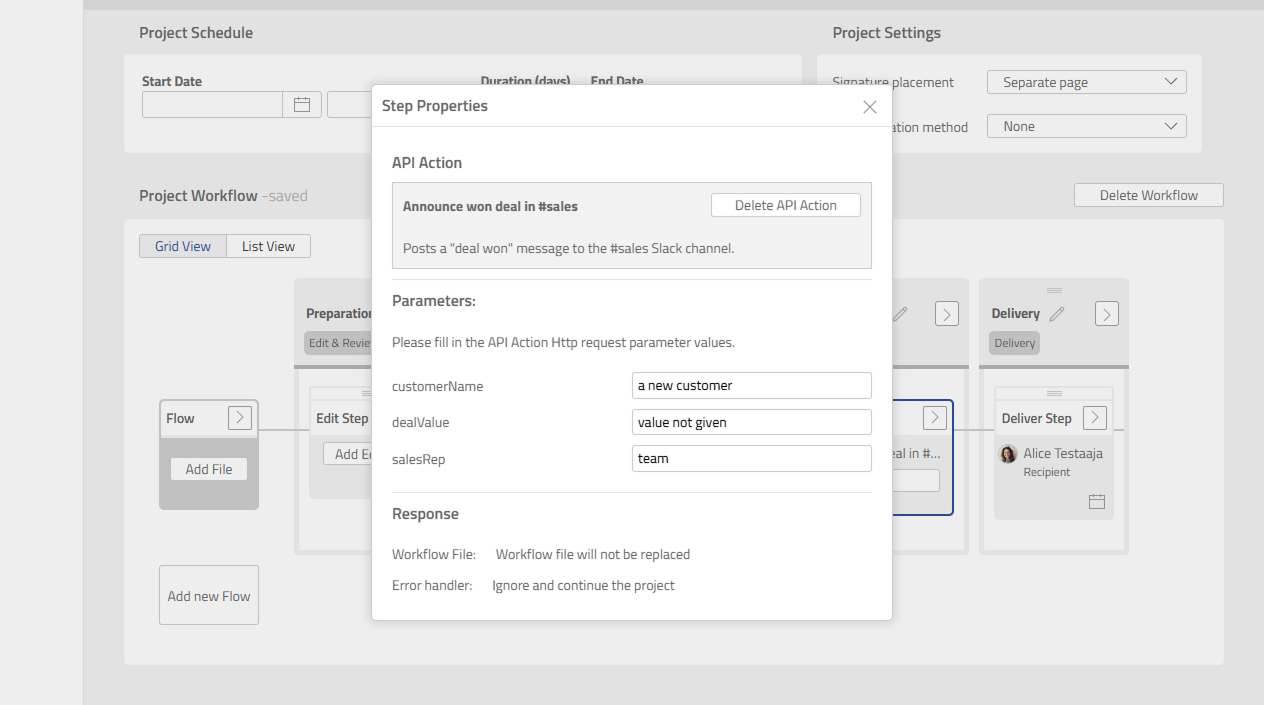Image resolution: width=1264 pixels, height=705 pixels.
Task: Expand the Delivery stage arrow
Action: [x=1106, y=314]
